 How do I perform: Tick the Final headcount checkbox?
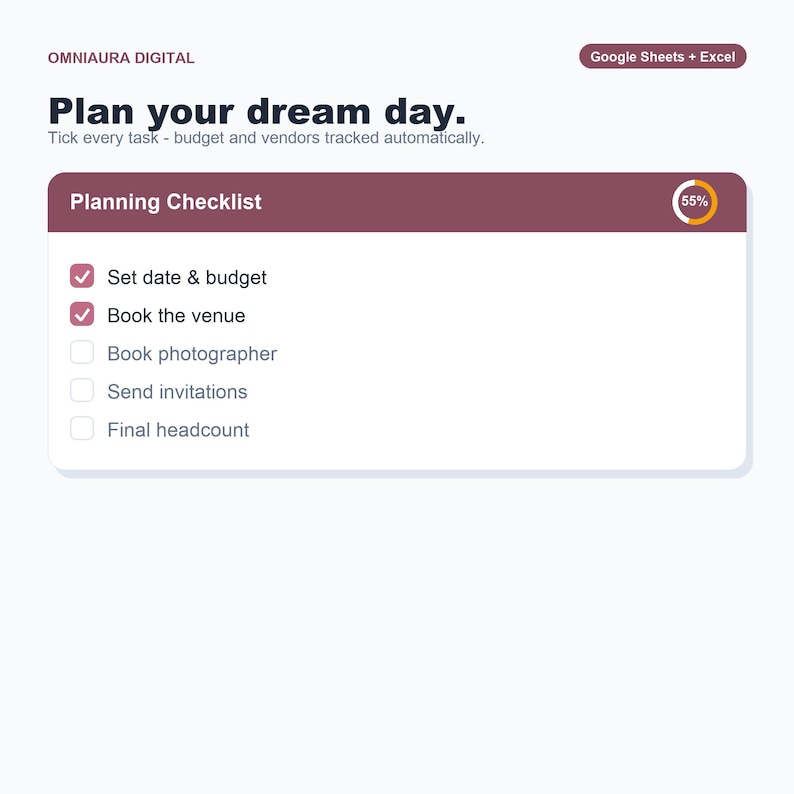(82, 428)
